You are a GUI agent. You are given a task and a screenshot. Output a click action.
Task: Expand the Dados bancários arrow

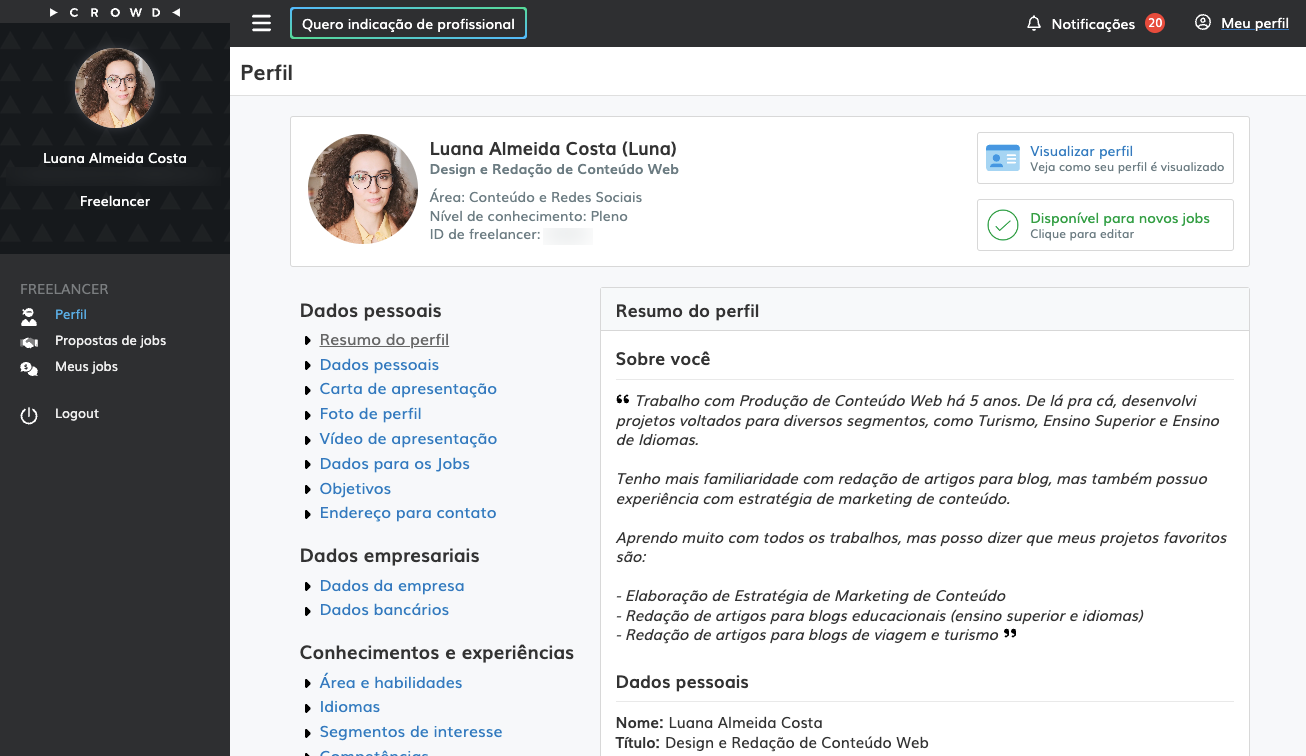[308, 611]
